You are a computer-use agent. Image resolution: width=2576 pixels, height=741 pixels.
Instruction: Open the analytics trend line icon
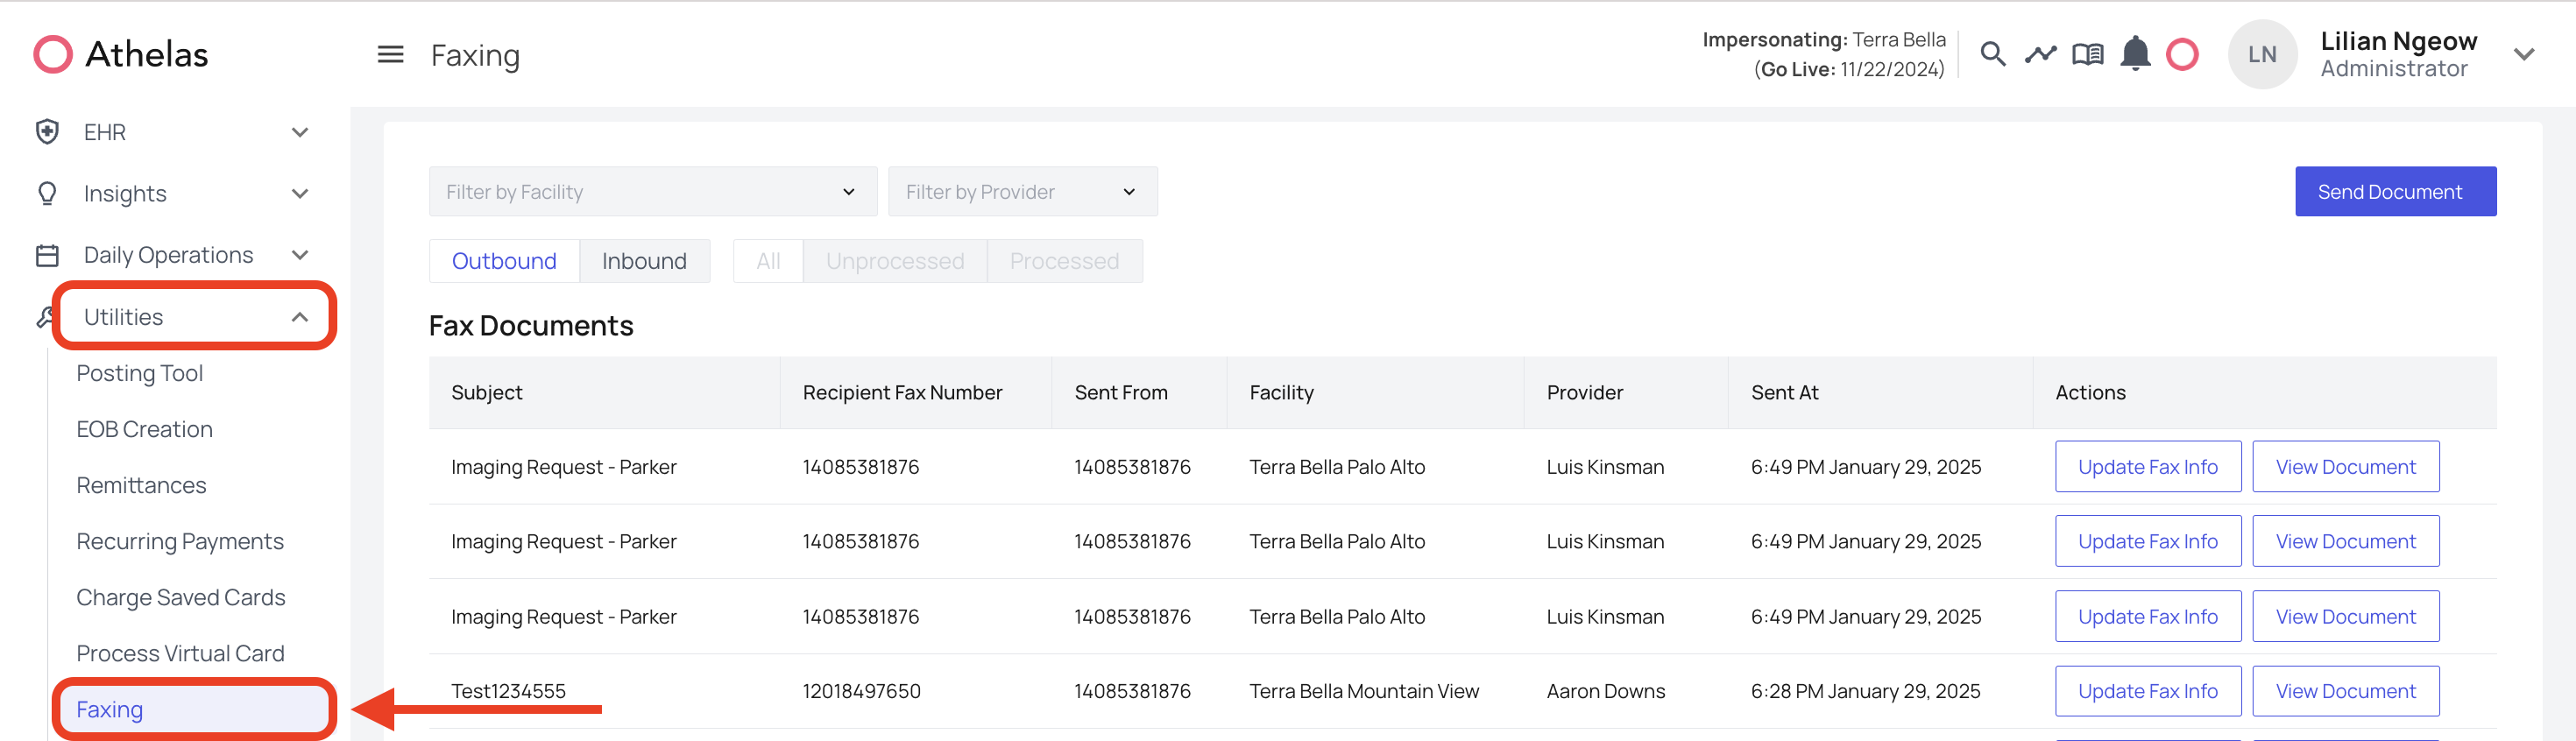(x=2040, y=54)
